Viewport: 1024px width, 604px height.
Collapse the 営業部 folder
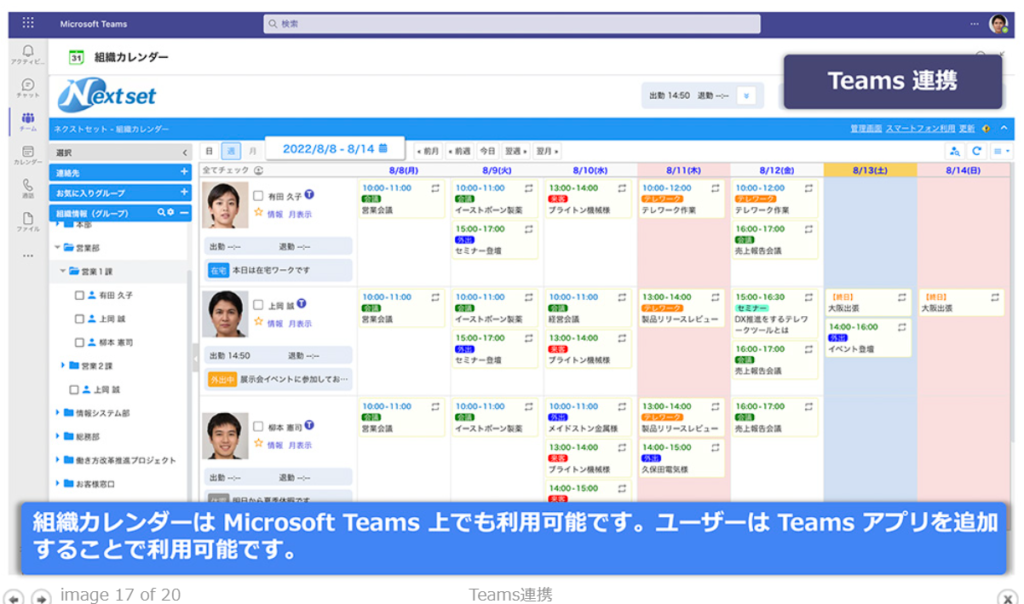point(57,247)
